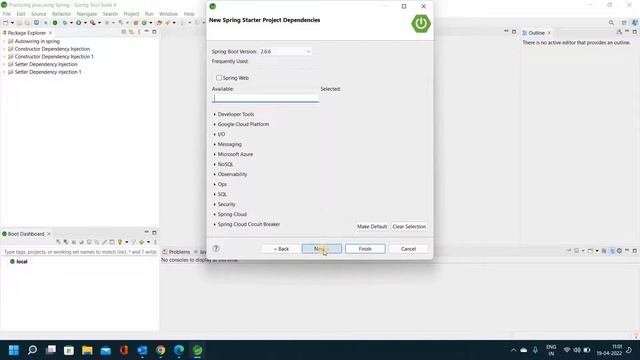Open the Refactor menu

point(61,14)
